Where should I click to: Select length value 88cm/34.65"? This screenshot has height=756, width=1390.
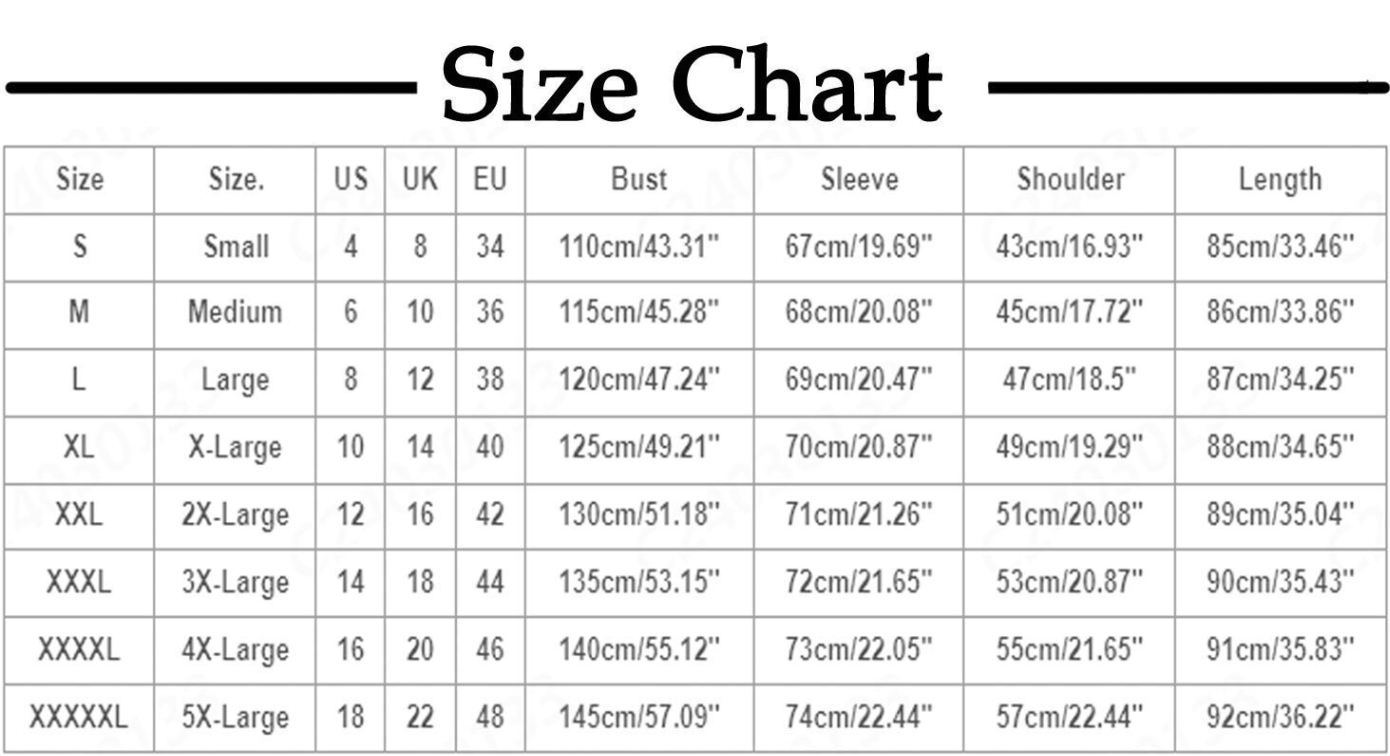coord(1279,447)
